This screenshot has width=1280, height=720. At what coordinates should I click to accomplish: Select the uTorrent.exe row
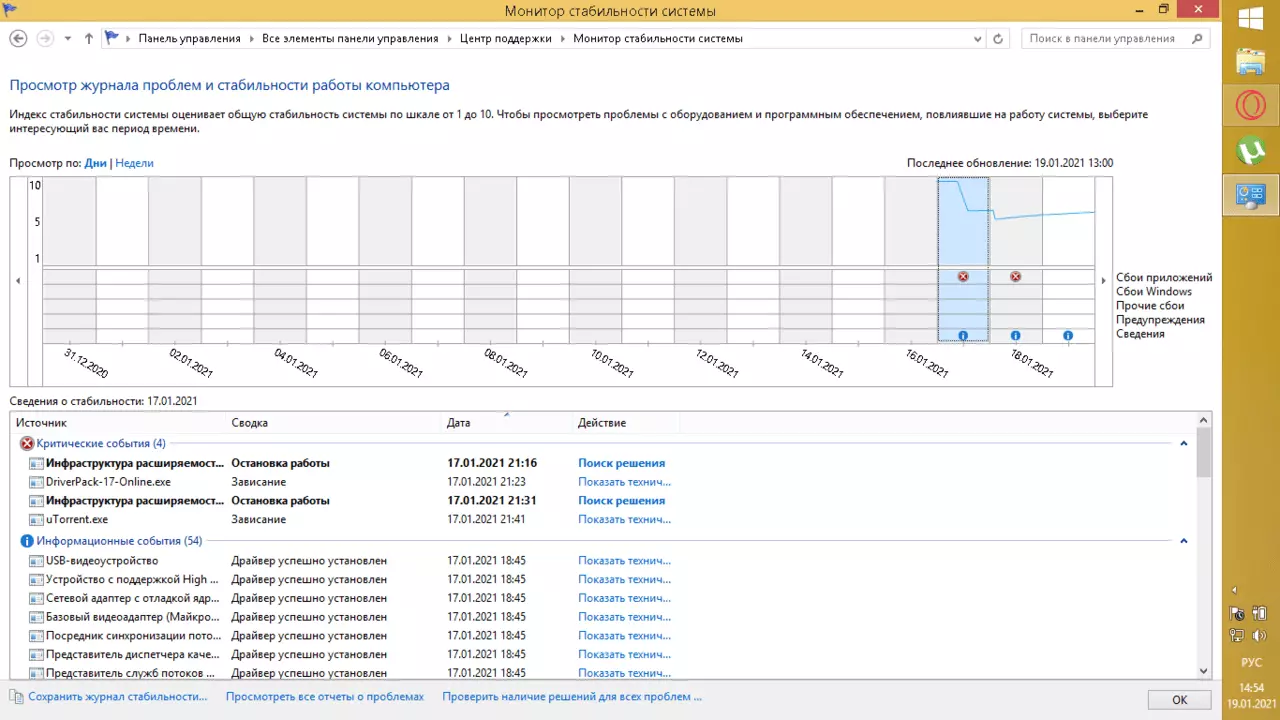coord(603,520)
